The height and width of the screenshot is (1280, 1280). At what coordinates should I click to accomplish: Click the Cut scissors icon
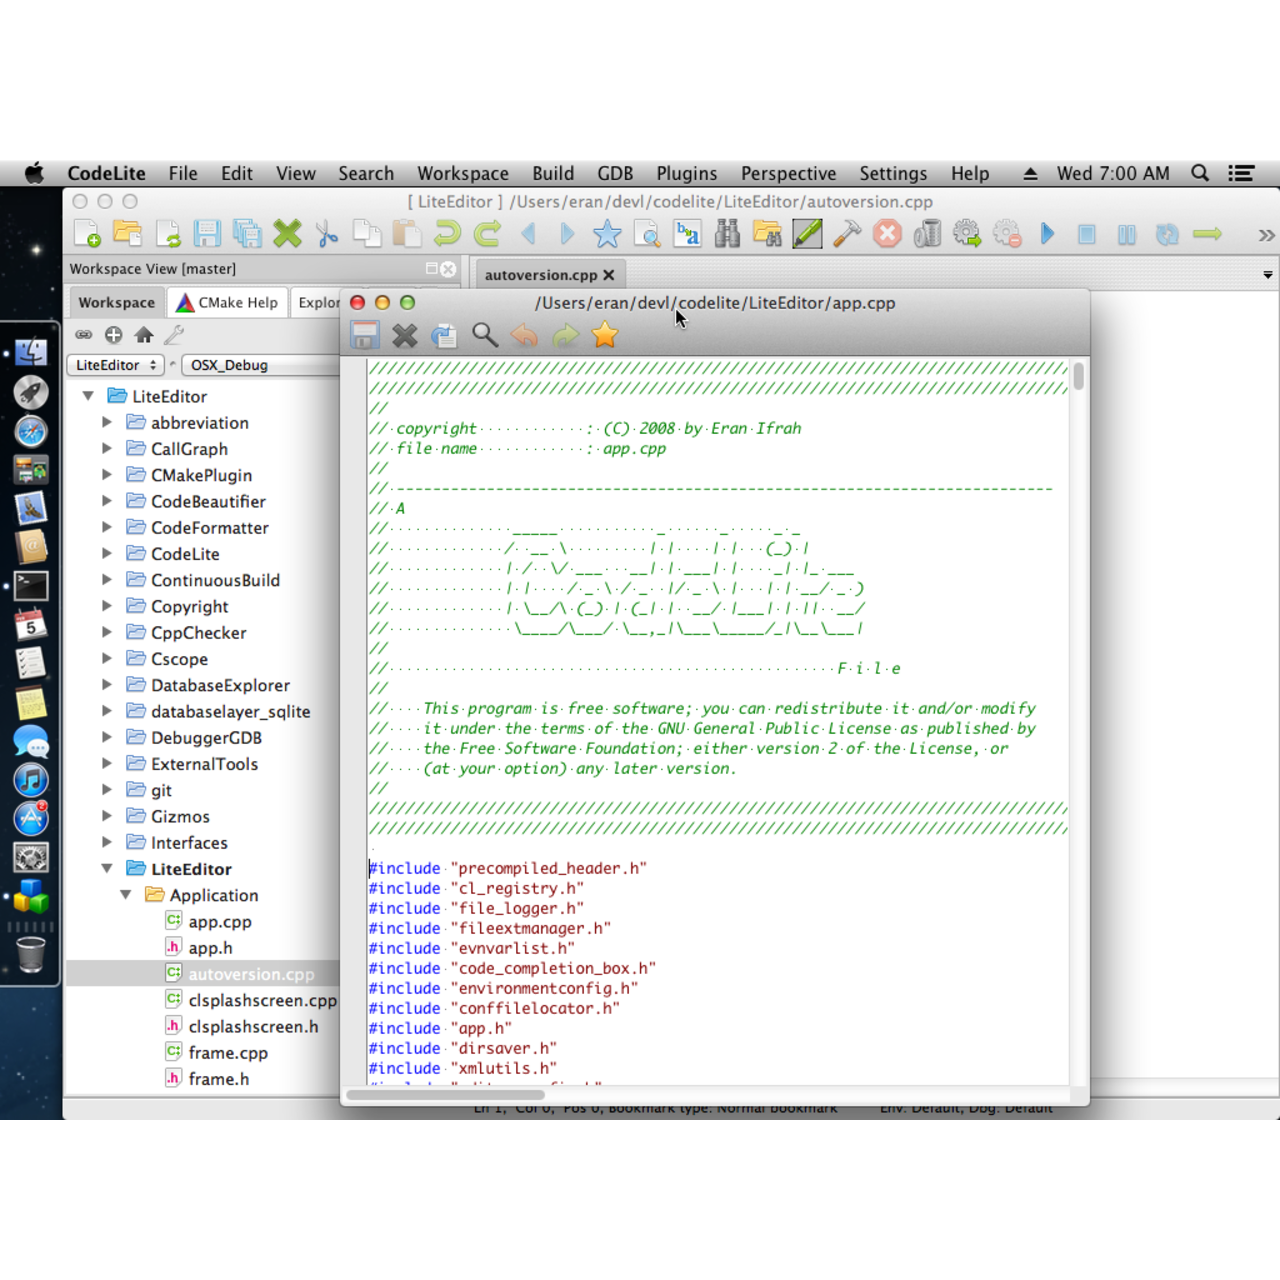point(327,234)
